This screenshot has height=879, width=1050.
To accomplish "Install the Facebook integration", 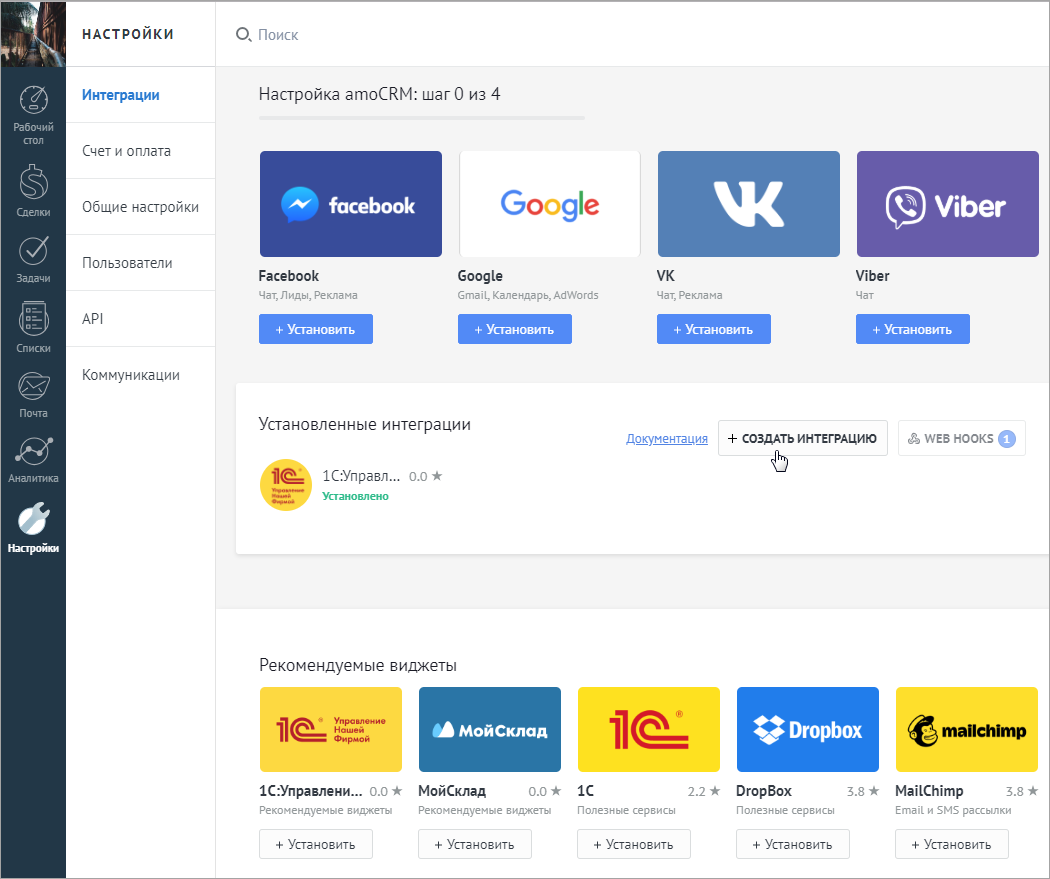I will (316, 329).
